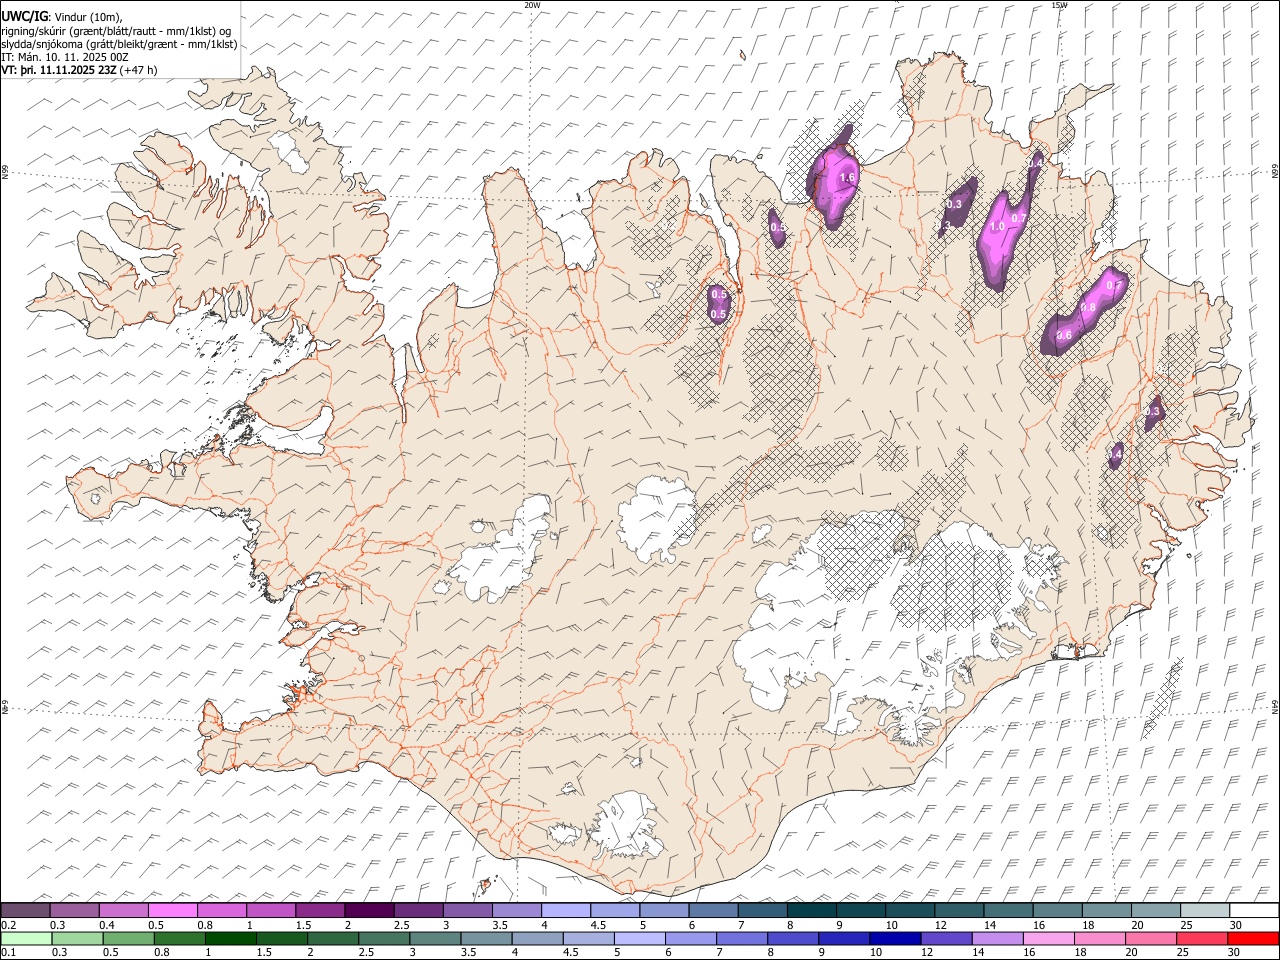The width and height of the screenshot is (1280, 960).
Task: Click the title text 'UWC/IG: Vindur (10m)'
Action: point(62,17)
